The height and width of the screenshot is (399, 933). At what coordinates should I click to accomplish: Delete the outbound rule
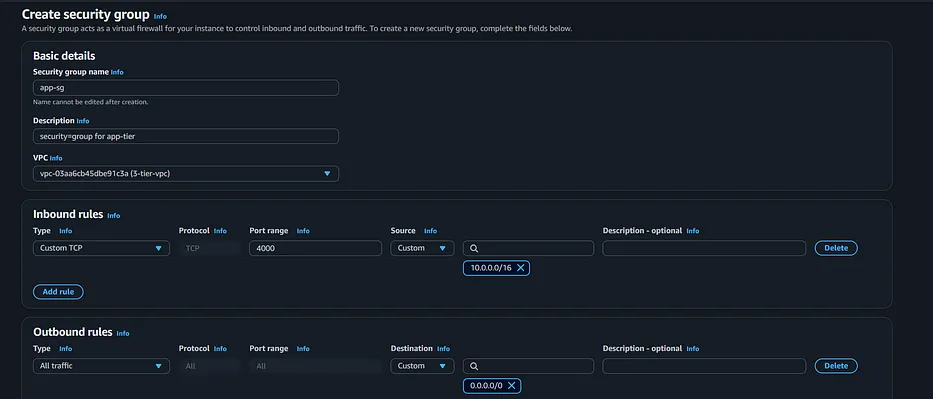coord(836,366)
